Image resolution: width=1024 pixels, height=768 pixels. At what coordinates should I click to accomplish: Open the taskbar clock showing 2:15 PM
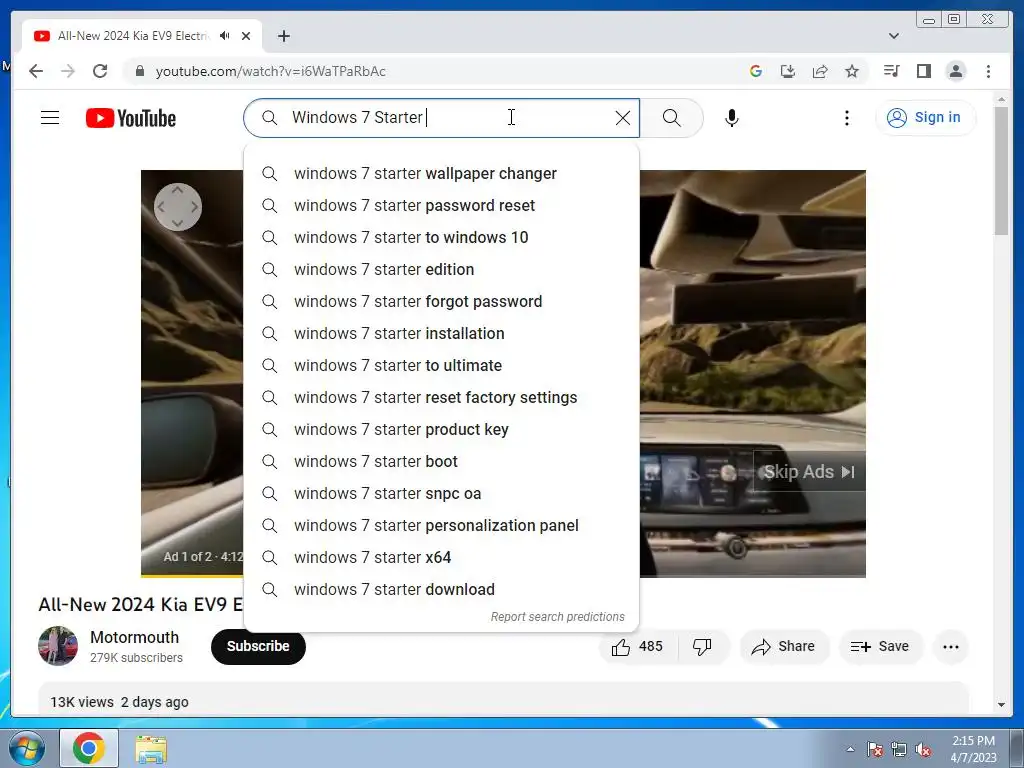(973, 749)
